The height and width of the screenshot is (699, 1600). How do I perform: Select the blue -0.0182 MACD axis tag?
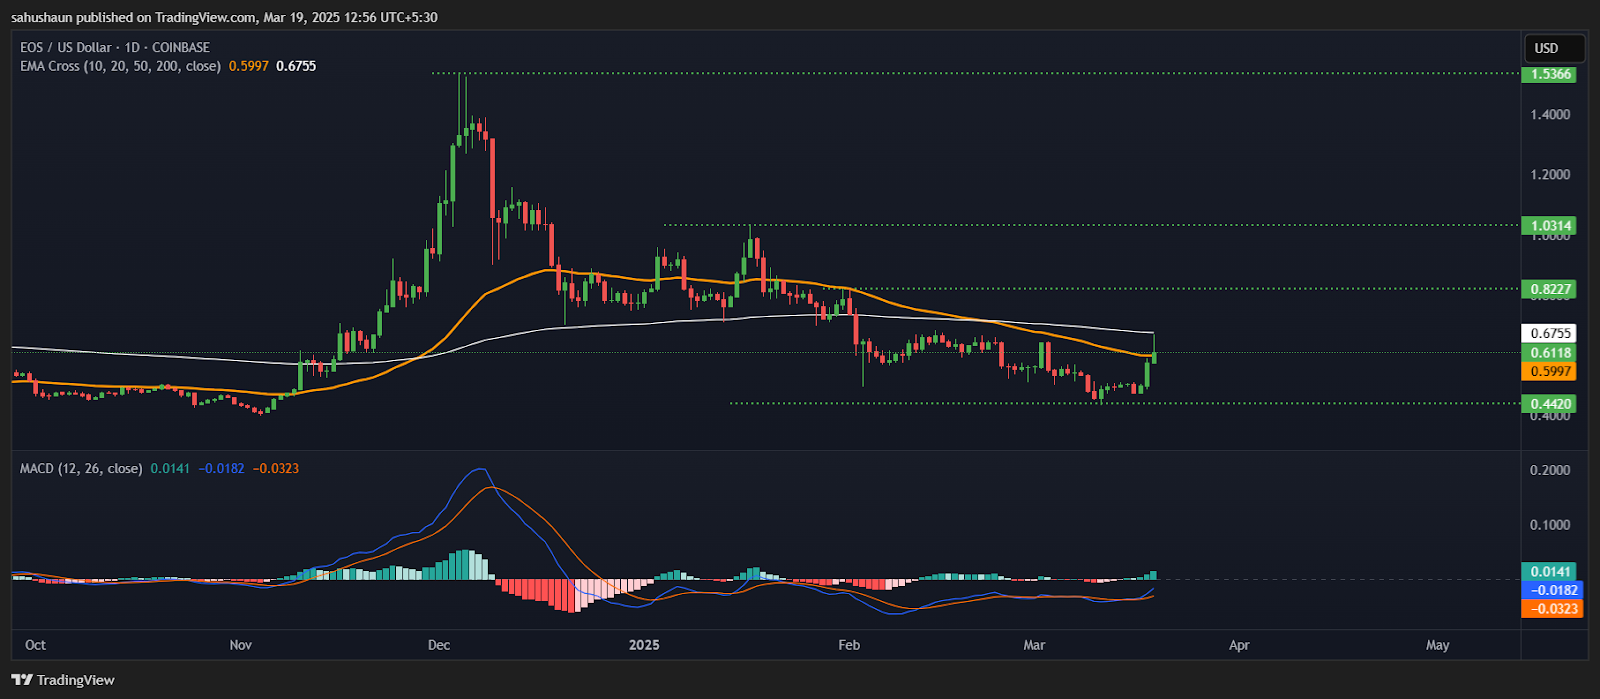(1552, 590)
